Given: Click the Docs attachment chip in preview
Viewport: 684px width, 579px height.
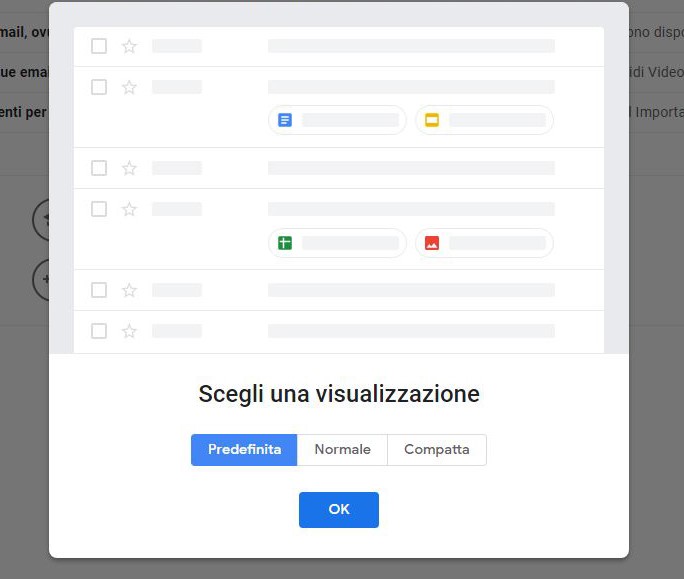Looking at the screenshot, I should 337,120.
